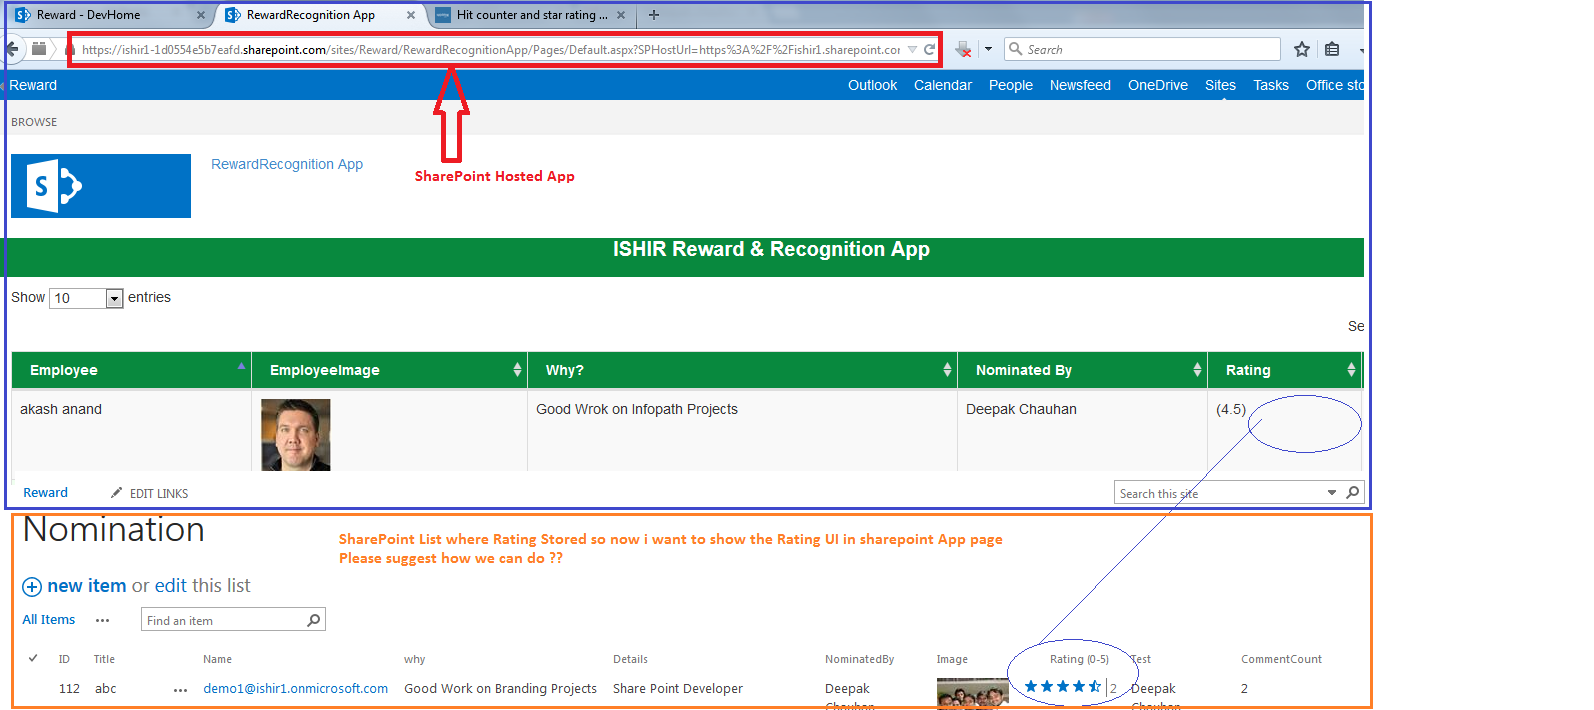Viewport: 1594px width, 710px height.
Task: Sort table by Rating column arrows
Action: (1351, 370)
